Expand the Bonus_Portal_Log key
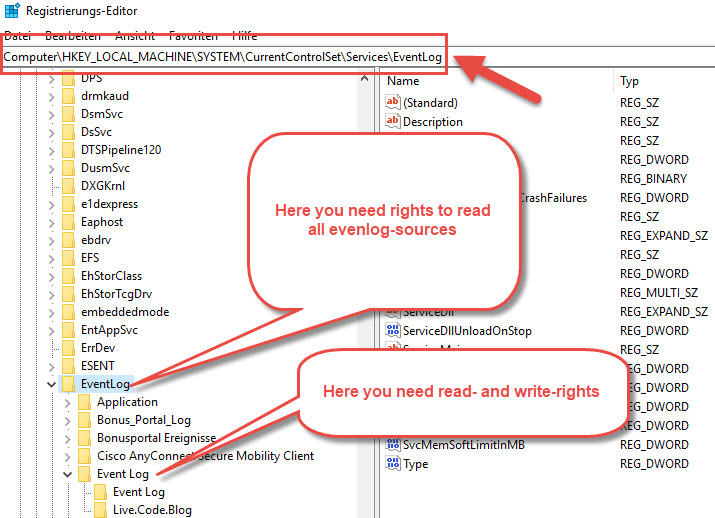Image resolution: width=715 pixels, height=518 pixels. 67,420
